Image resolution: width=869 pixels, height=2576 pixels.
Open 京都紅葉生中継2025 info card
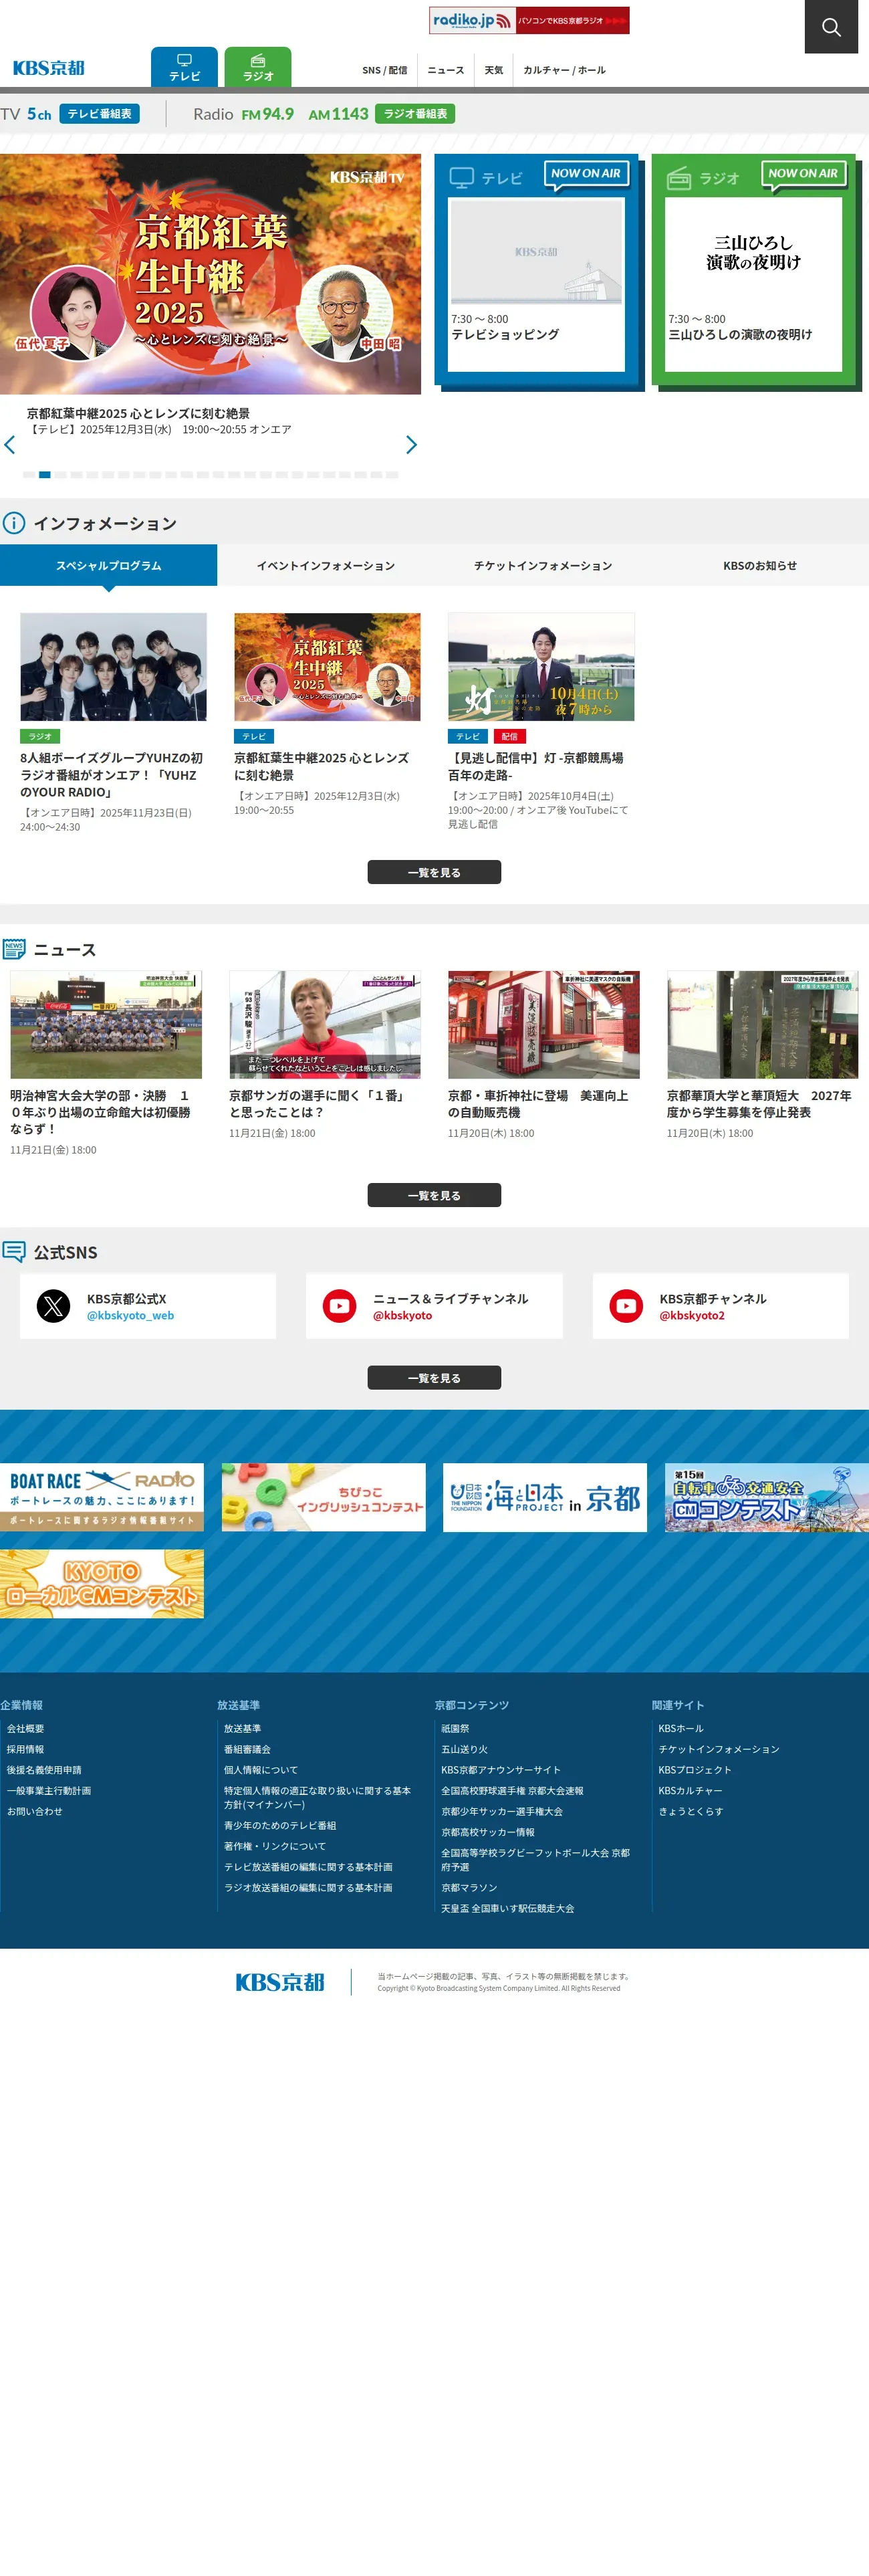point(327,715)
